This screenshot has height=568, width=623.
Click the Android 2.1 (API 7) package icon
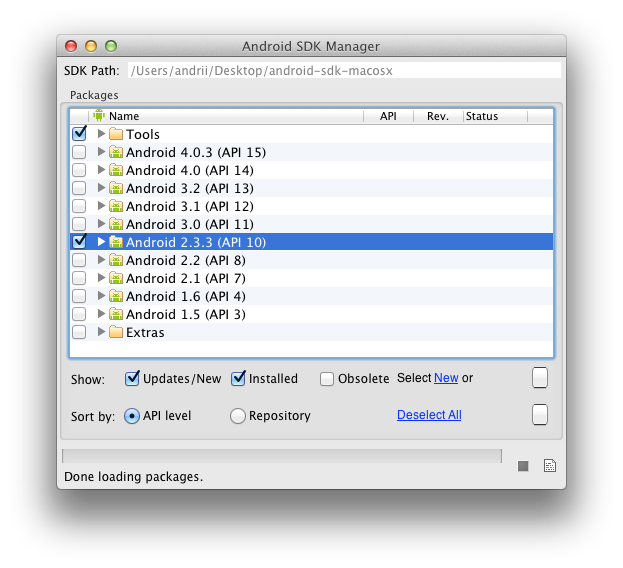click(x=116, y=278)
